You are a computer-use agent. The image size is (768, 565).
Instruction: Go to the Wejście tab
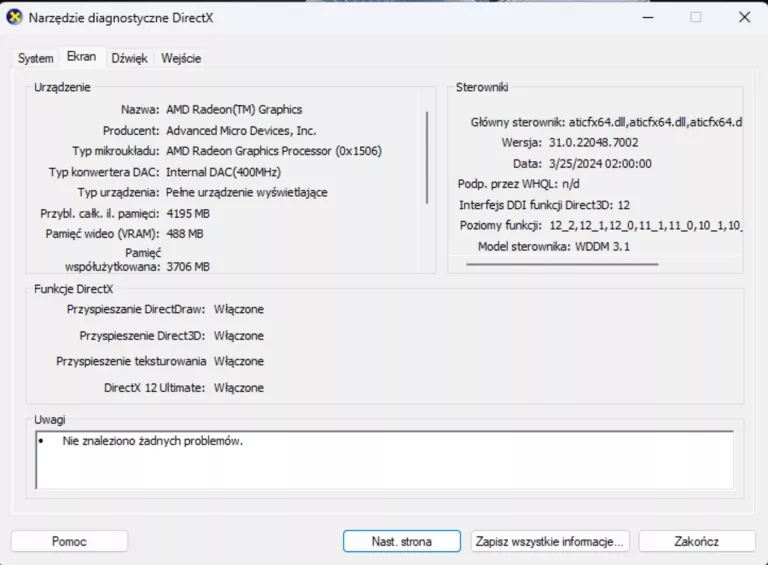pyautogui.click(x=181, y=58)
